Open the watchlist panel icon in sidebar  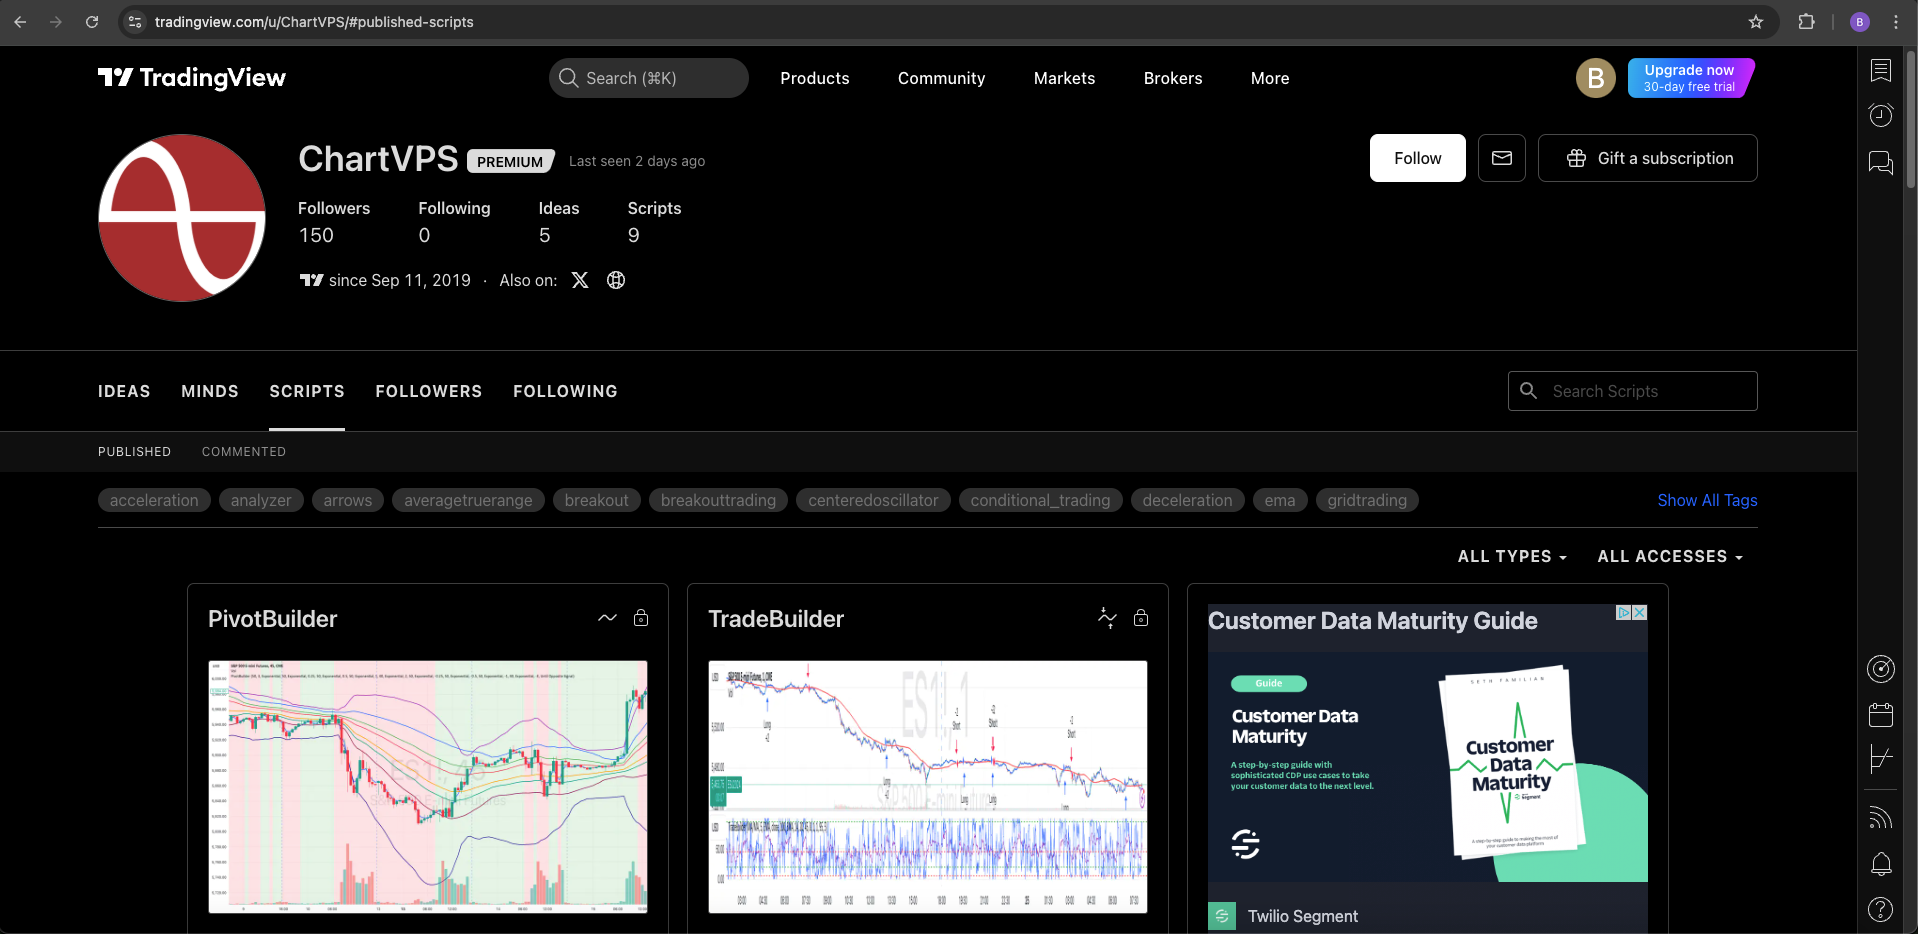pyautogui.click(x=1880, y=70)
